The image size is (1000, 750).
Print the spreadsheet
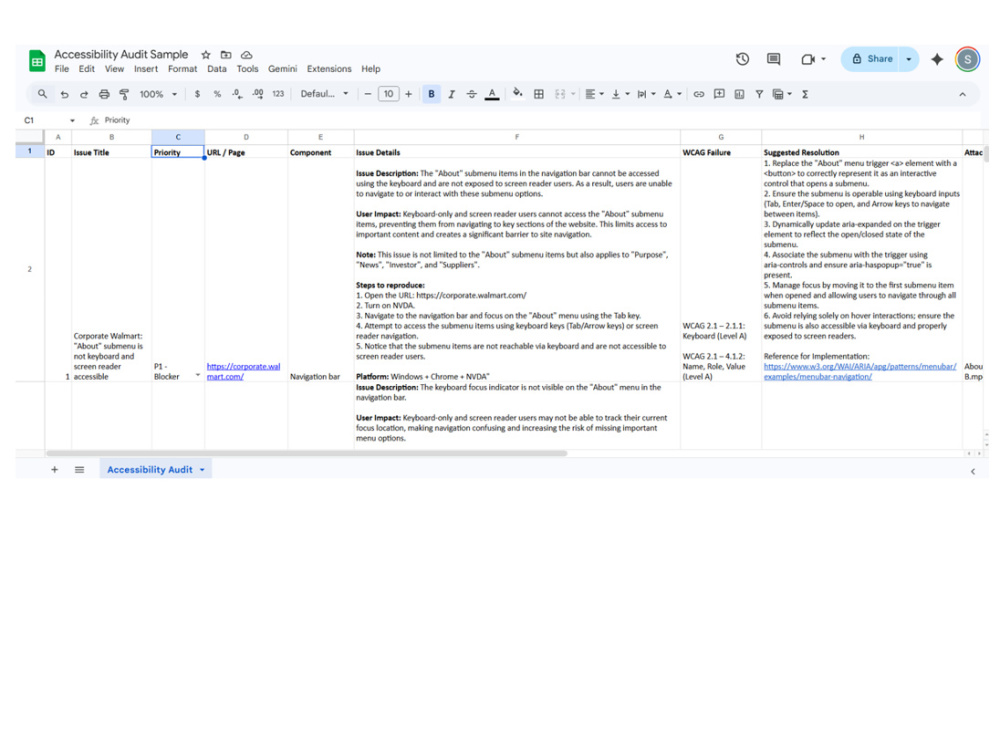[x=104, y=94]
